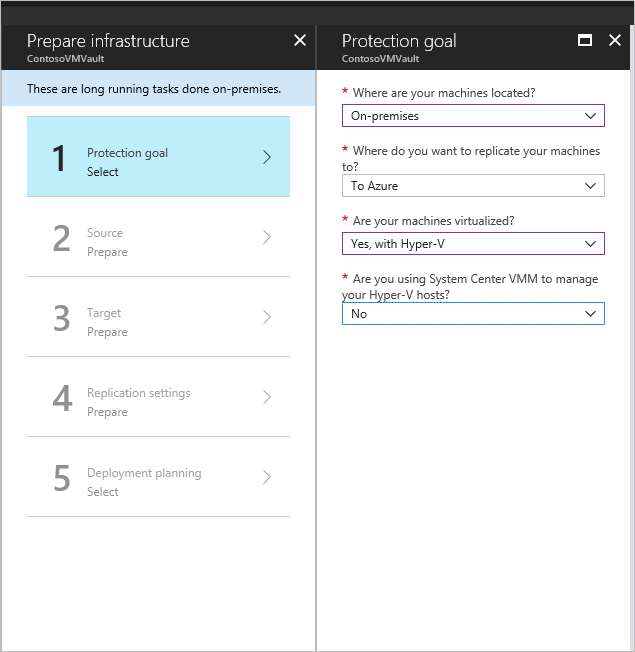The height and width of the screenshot is (652, 635).
Task: Click chevron arrow on Deployment planning step
Action: pos(267,477)
